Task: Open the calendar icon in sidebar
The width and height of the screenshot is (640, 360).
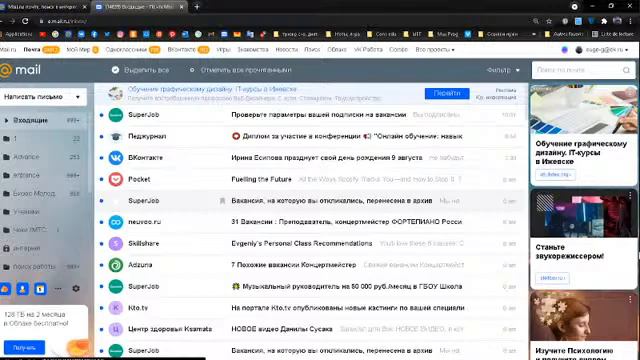Action: (x=40, y=289)
